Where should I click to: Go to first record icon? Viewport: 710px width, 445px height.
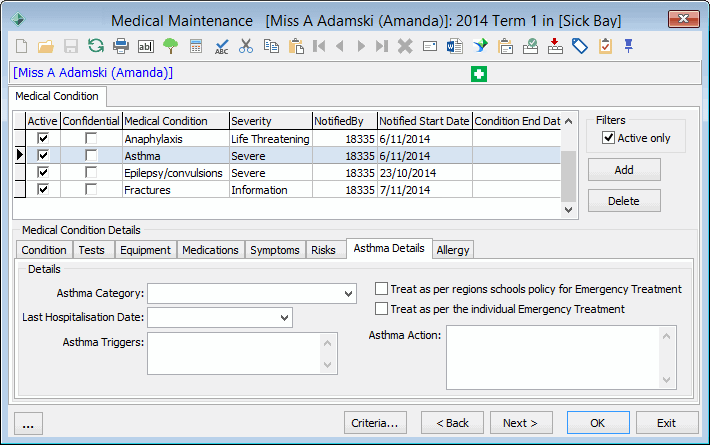point(319,46)
